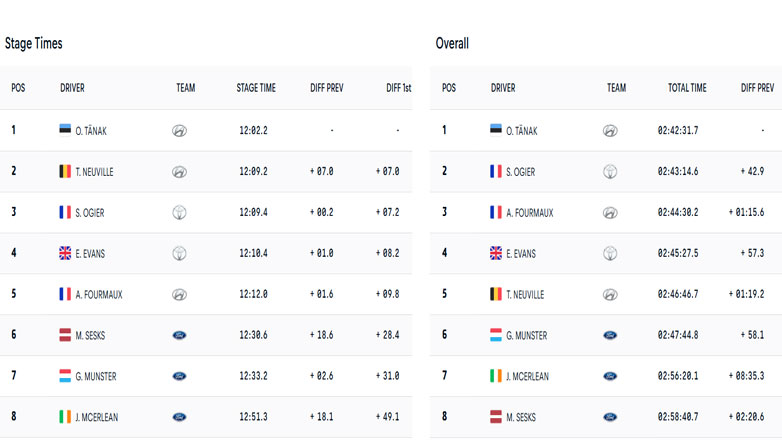Click the UK flag beside E. Evans in Overall
Viewport: 782px width, 440px height.
pyautogui.click(x=496, y=253)
